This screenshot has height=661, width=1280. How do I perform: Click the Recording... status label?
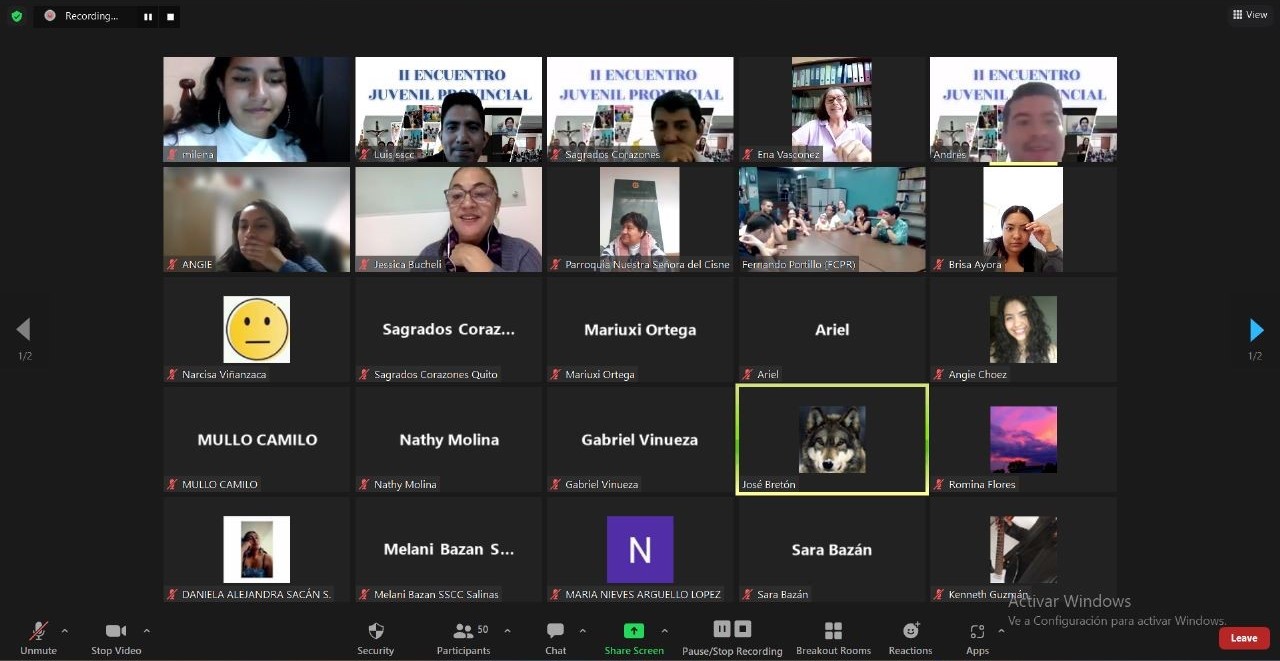(91, 16)
